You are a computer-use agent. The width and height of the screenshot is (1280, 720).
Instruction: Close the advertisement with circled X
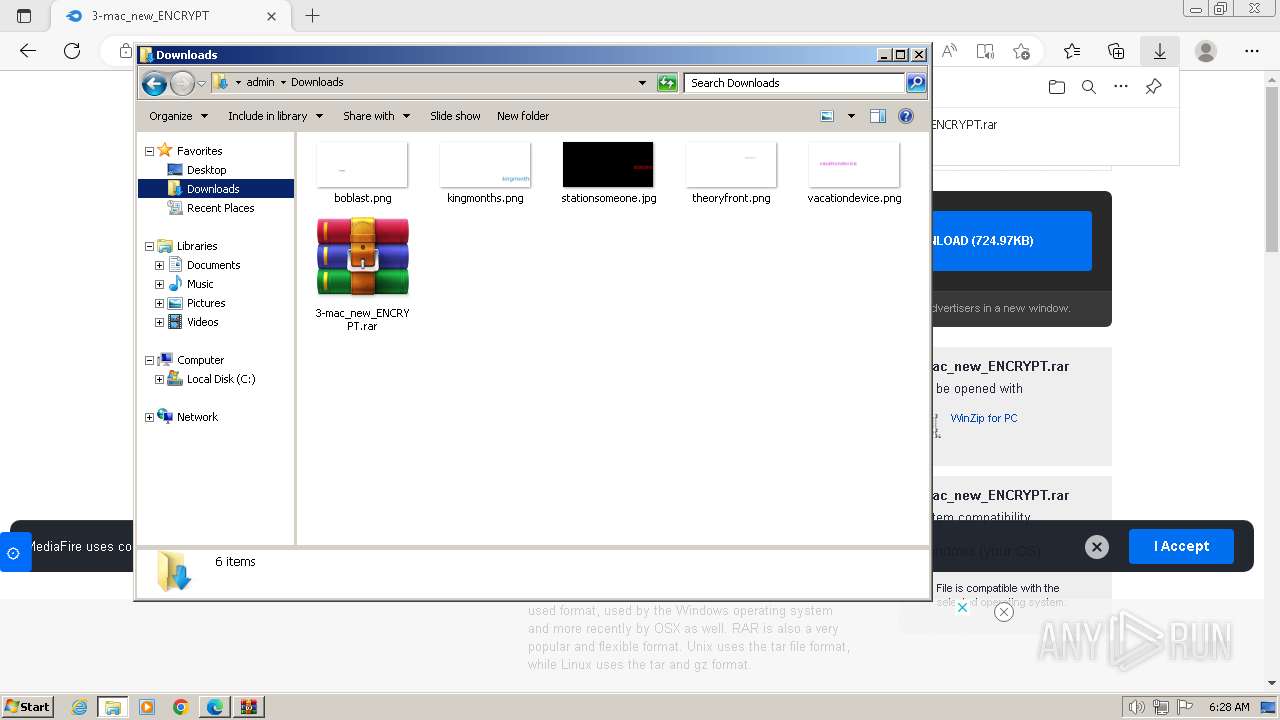[1004, 612]
